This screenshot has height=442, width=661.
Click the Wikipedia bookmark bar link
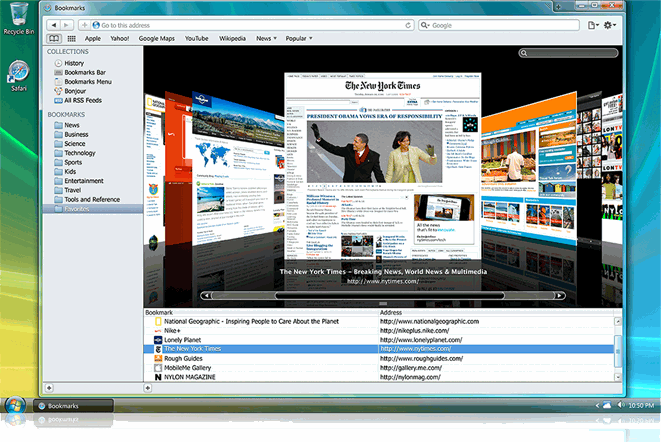coord(232,38)
